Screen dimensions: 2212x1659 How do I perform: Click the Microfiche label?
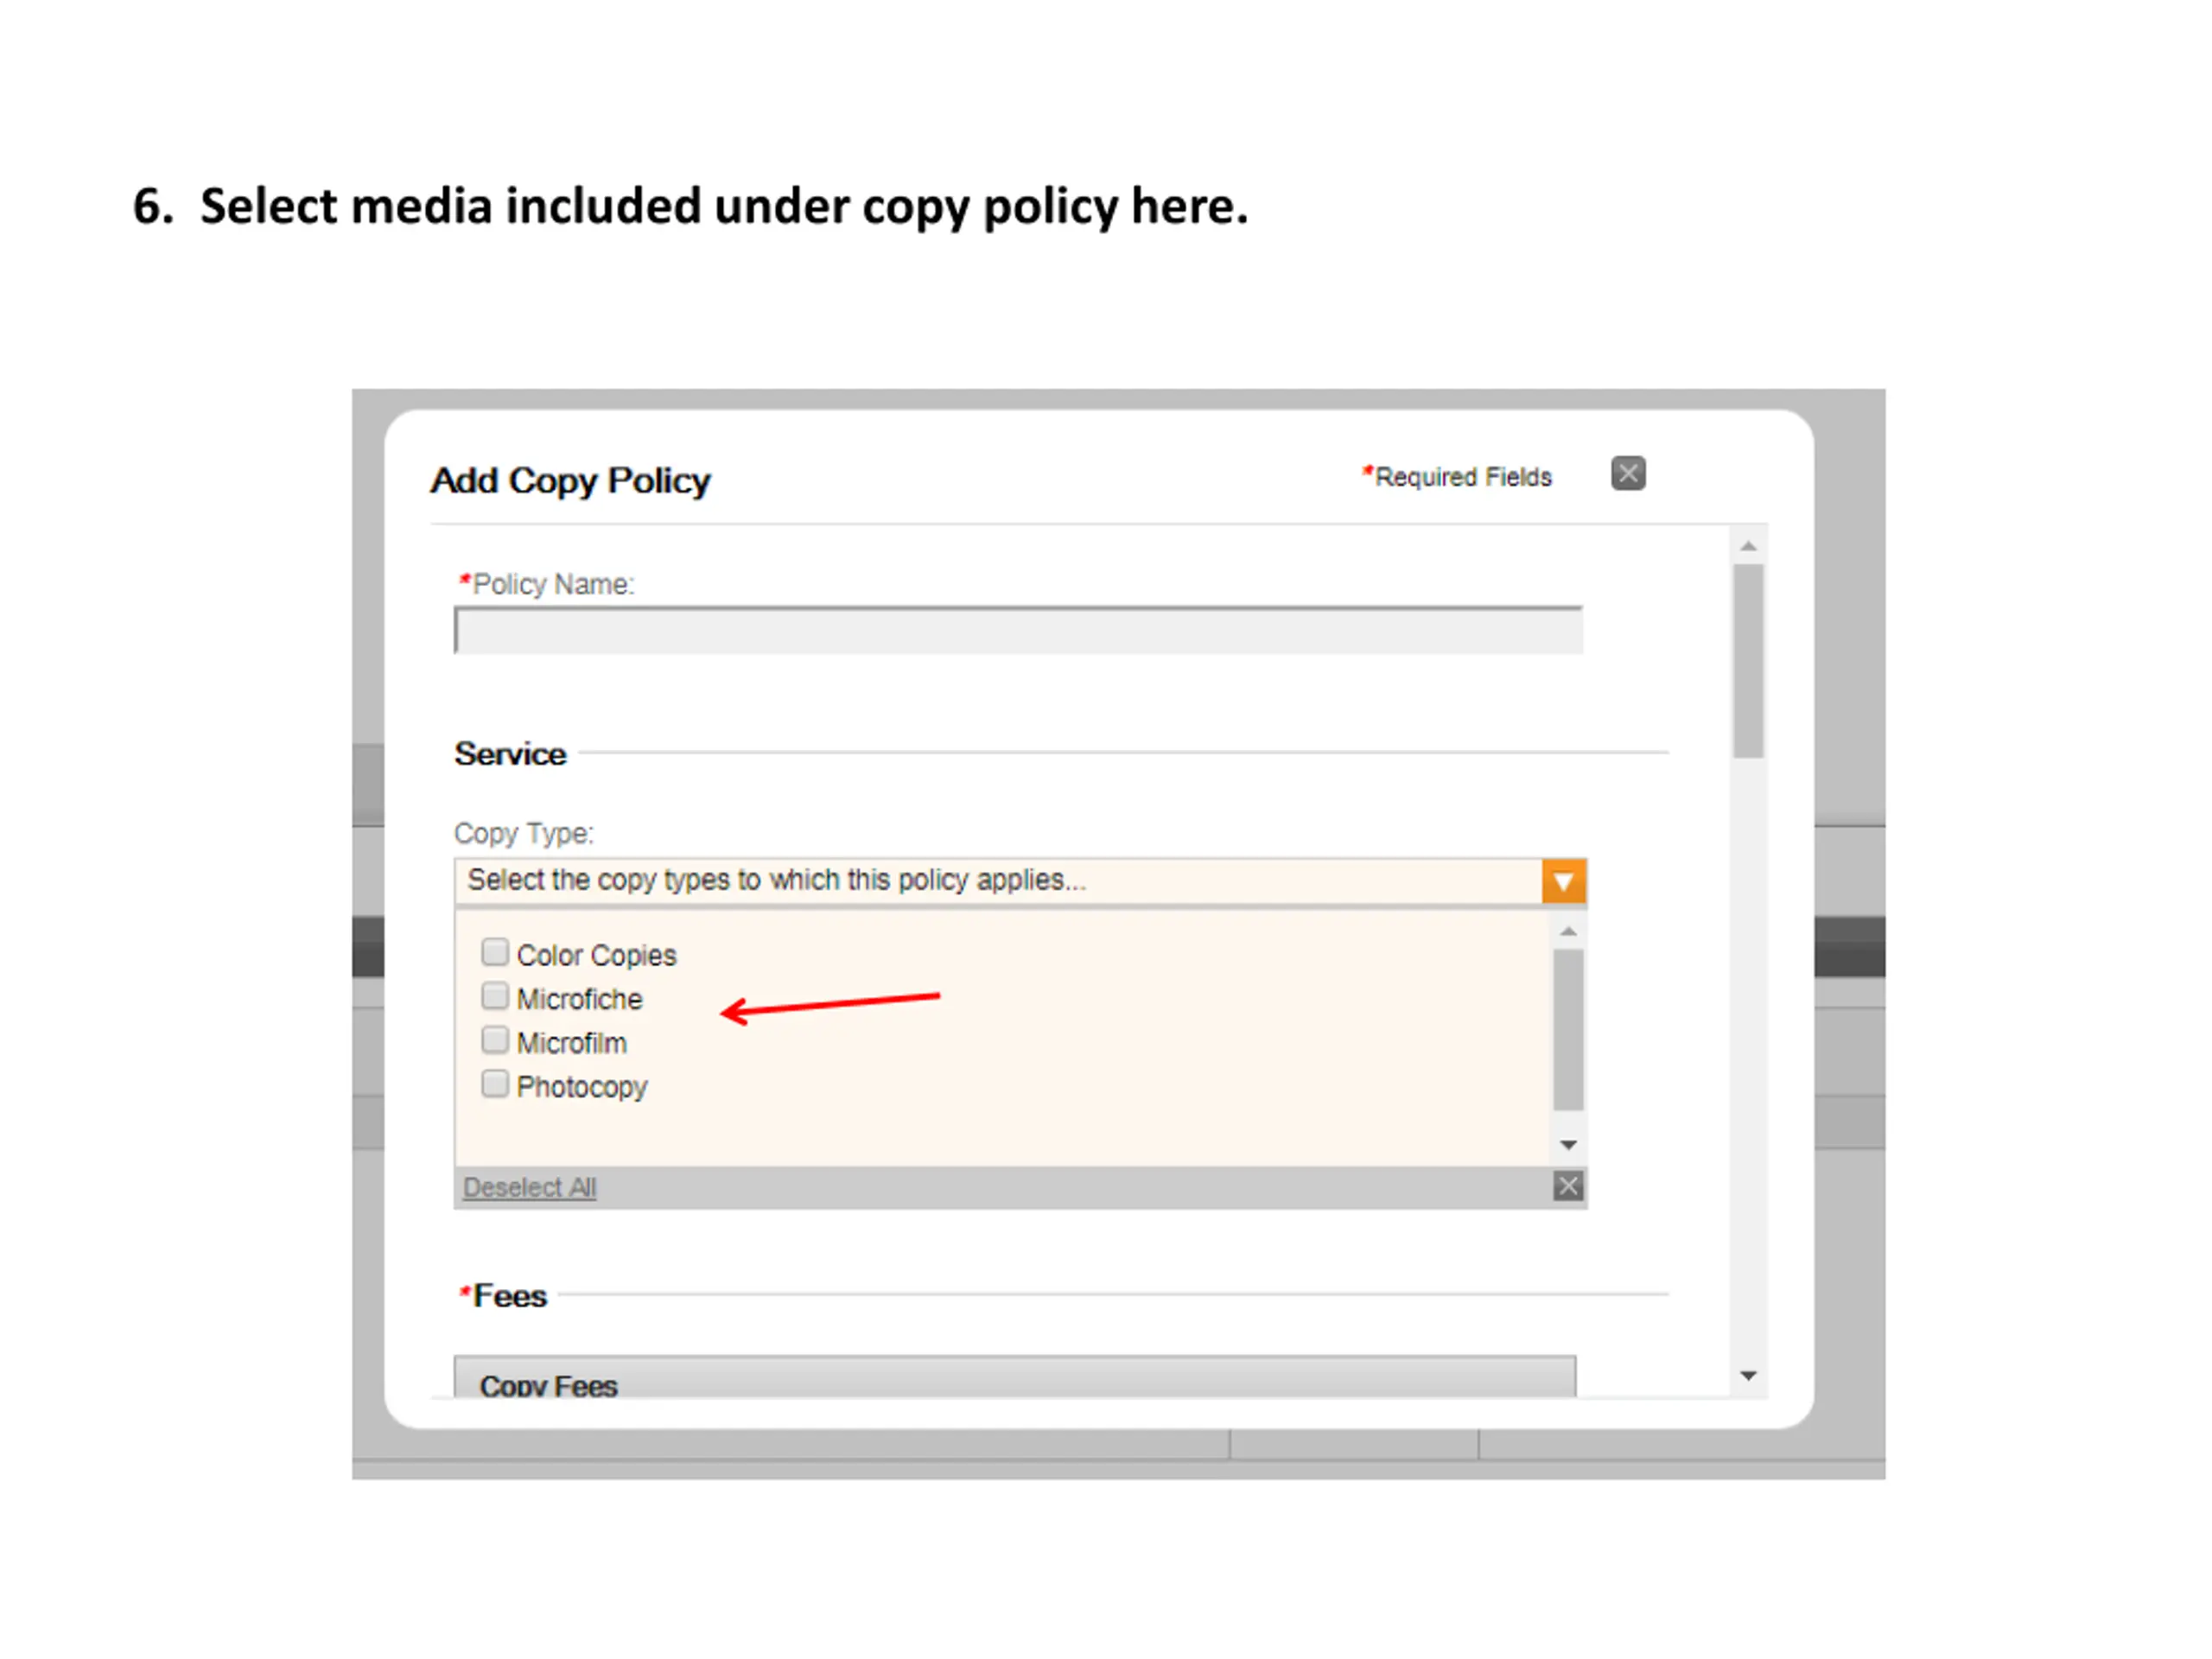click(579, 1000)
